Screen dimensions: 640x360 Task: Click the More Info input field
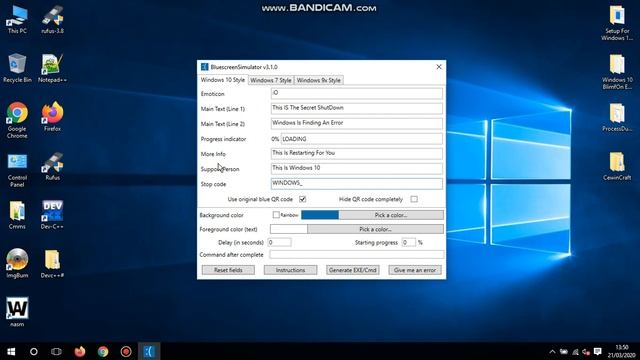coord(357,153)
